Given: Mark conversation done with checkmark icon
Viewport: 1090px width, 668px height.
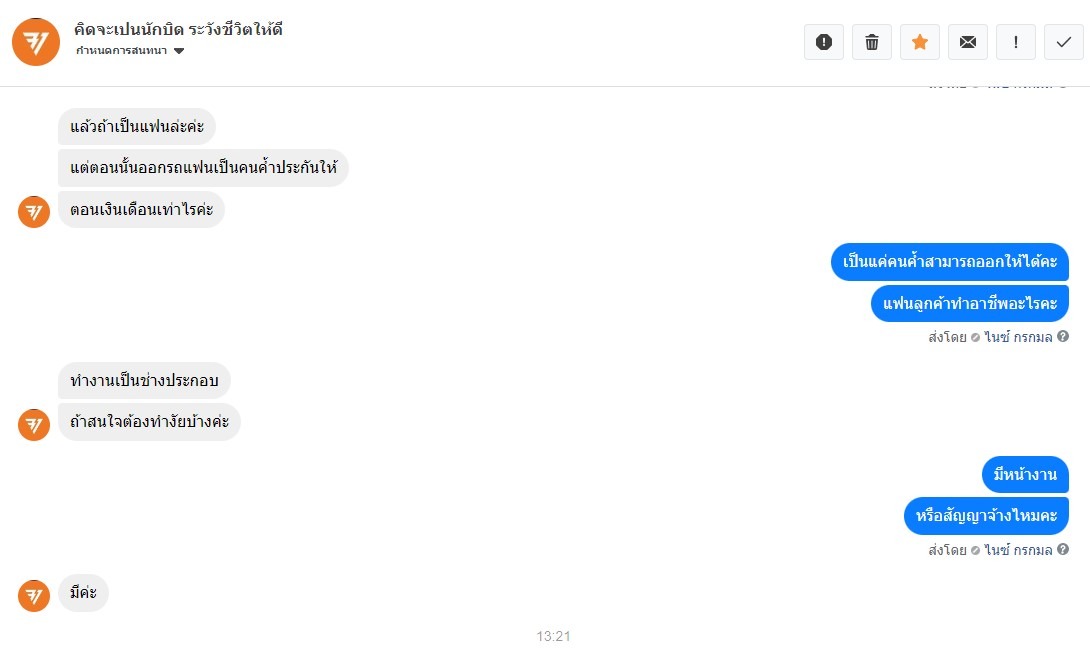Looking at the screenshot, I should (1064, 42).
